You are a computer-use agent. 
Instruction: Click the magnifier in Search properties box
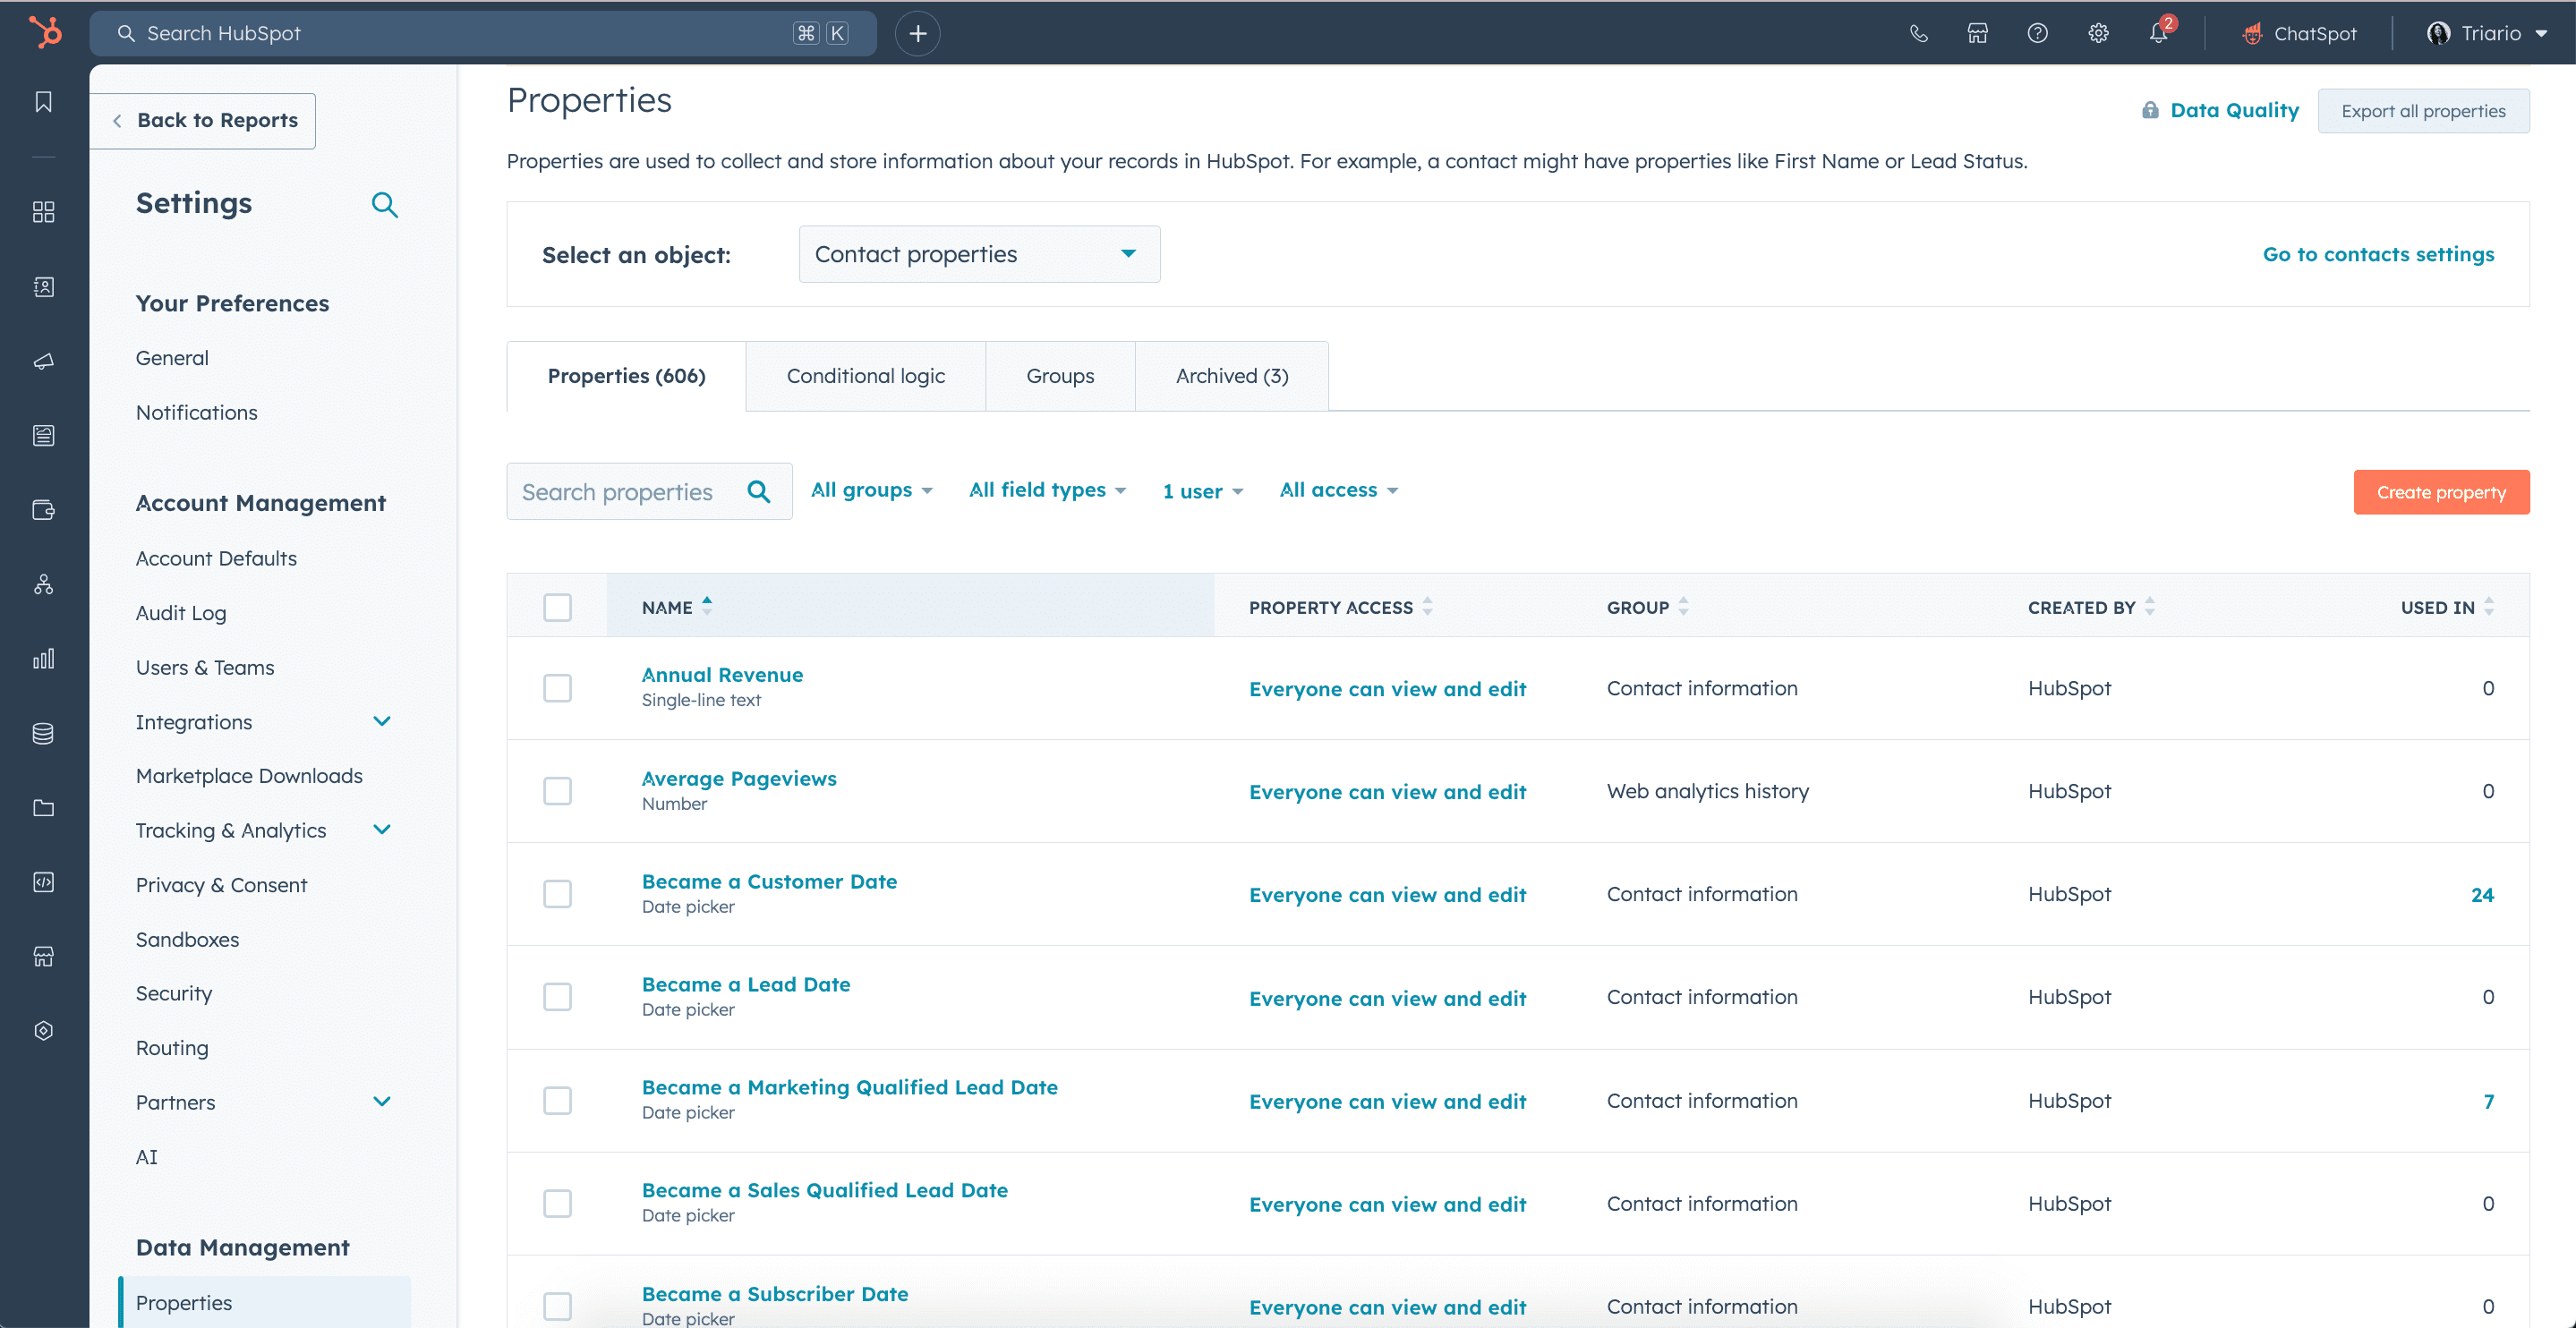pos(759,491)
